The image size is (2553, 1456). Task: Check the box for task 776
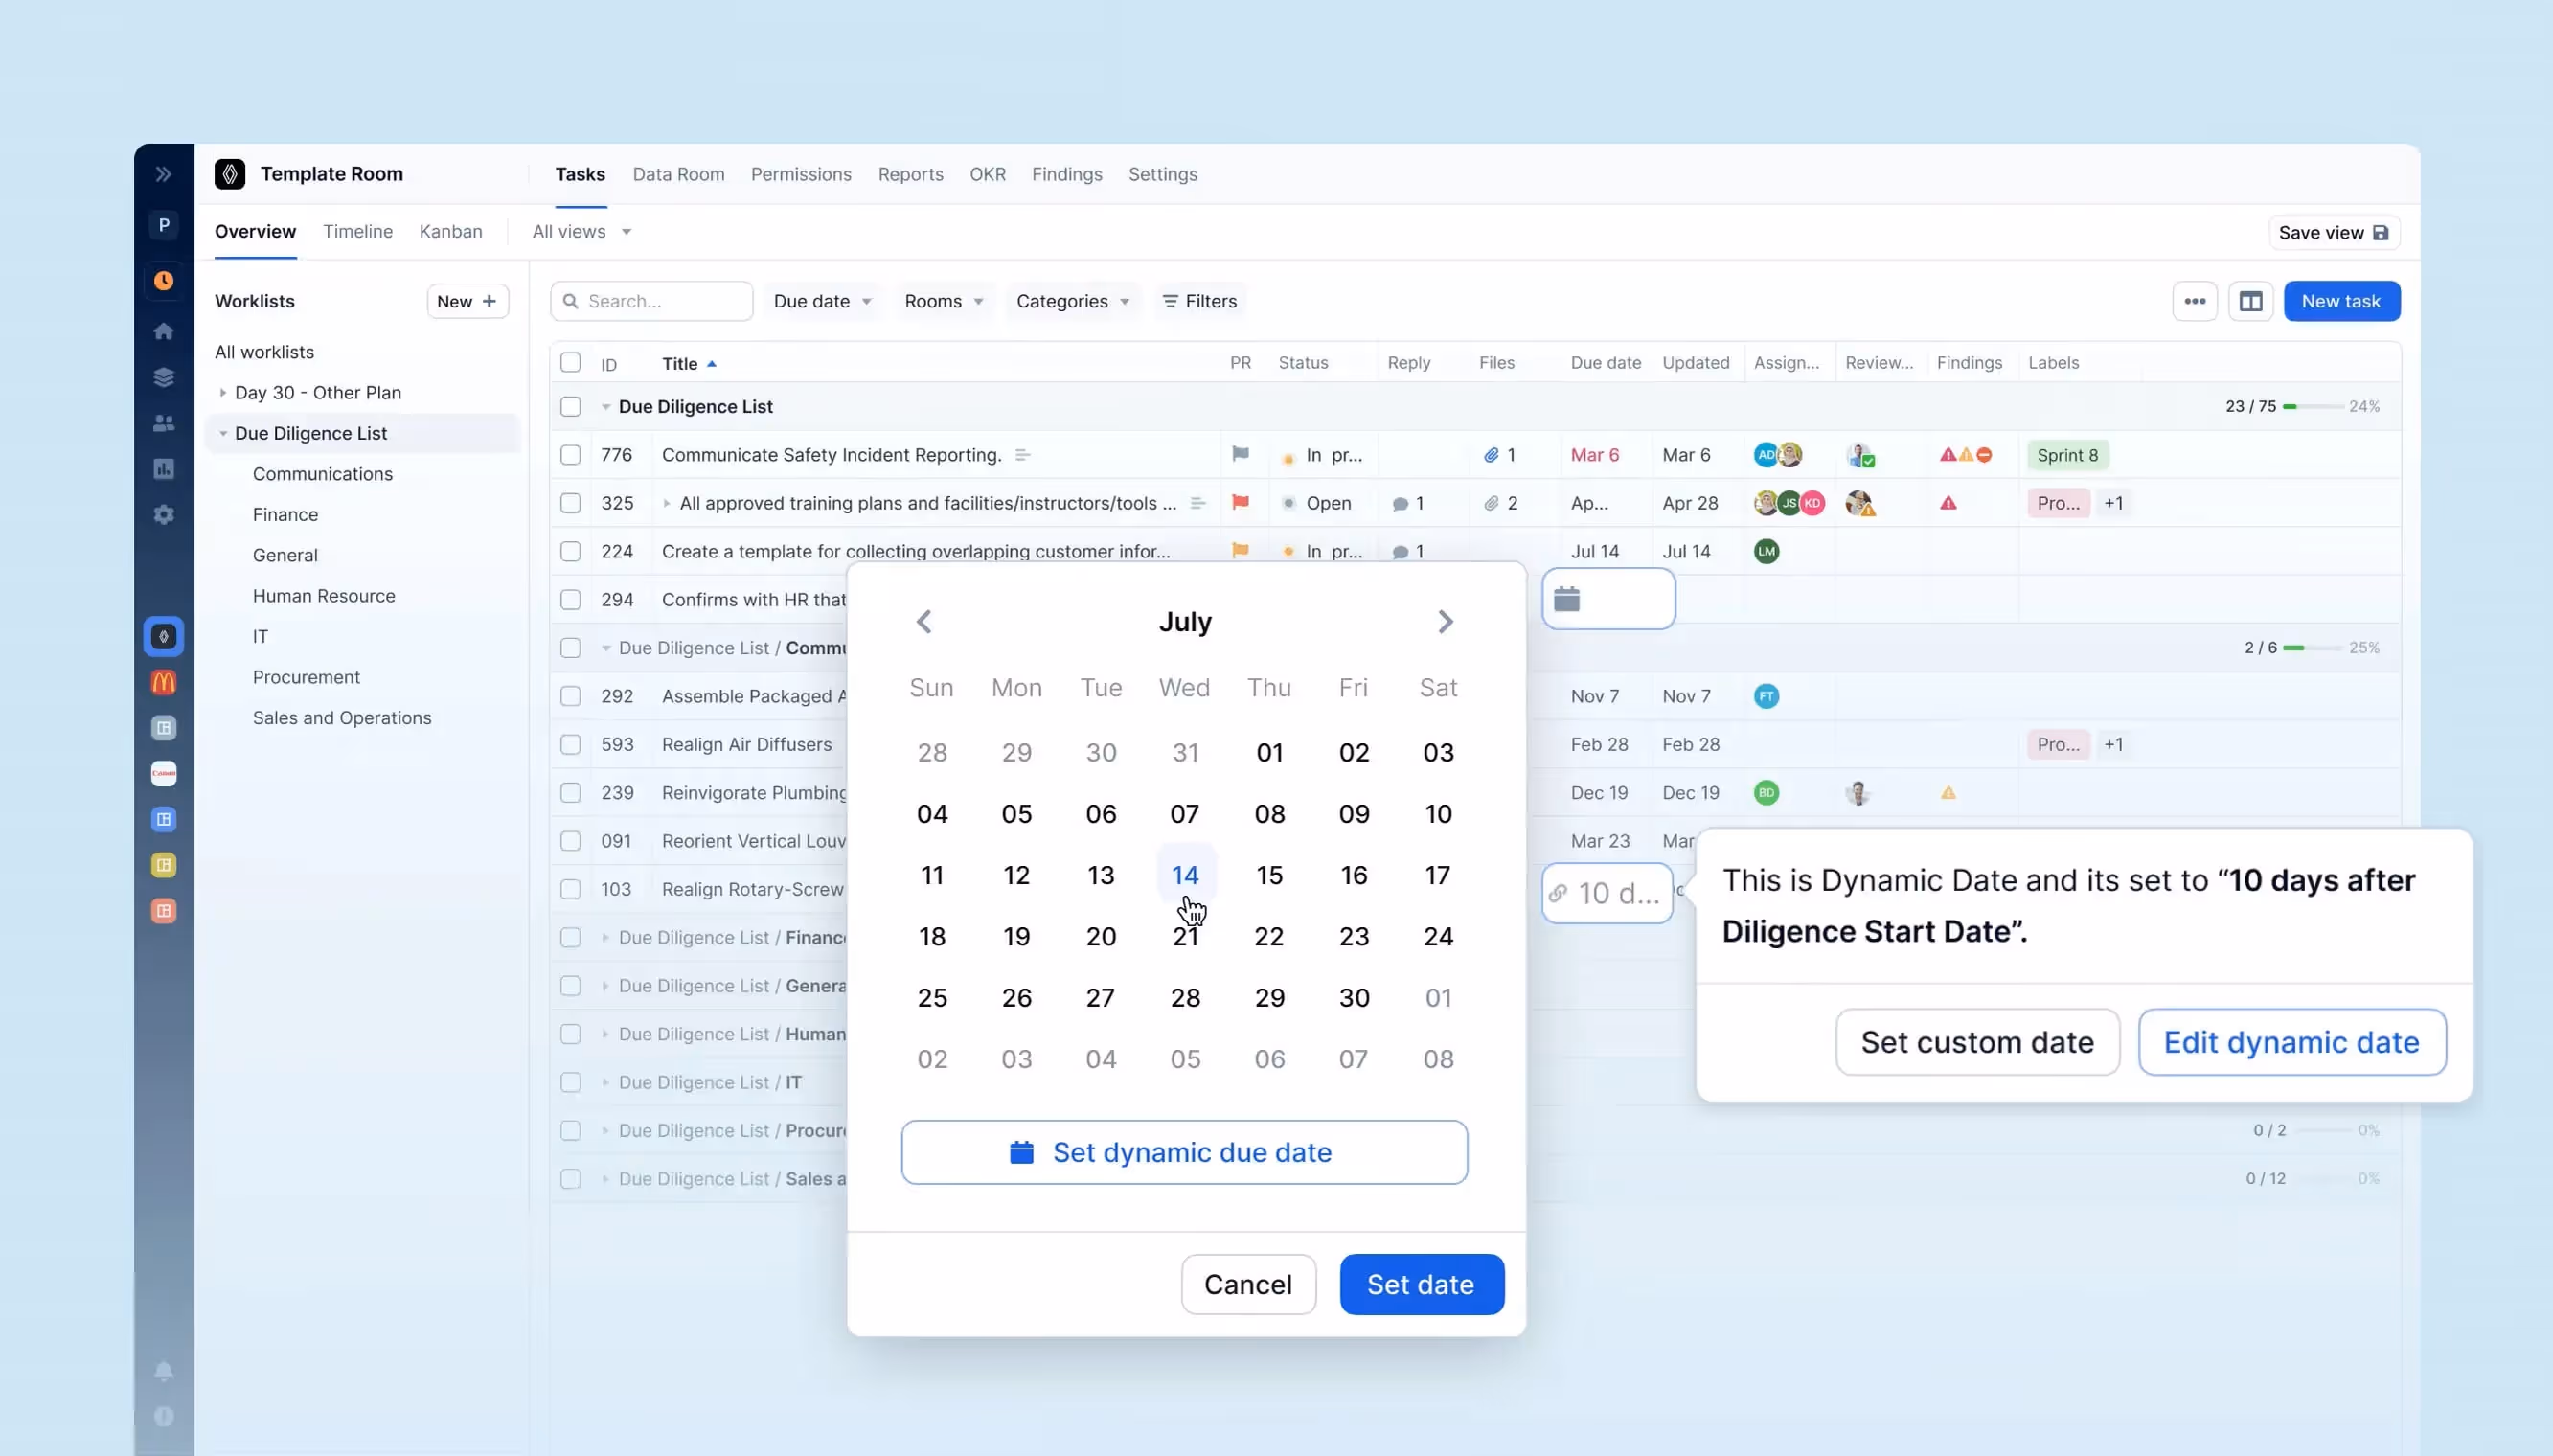coord(570,455)
